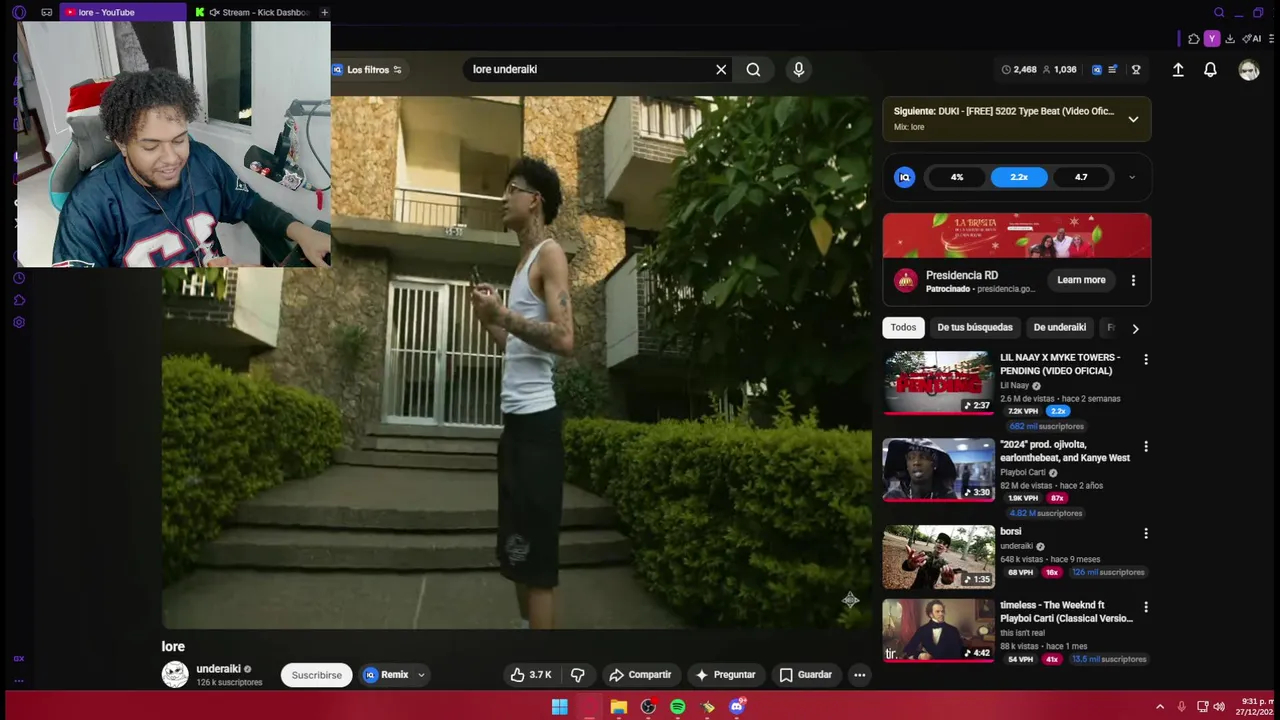This screenshot has width=1280, height=720.
Task: Open the "2024" Playboi Carti thumbnail
Action: click(x=938, y=469)
